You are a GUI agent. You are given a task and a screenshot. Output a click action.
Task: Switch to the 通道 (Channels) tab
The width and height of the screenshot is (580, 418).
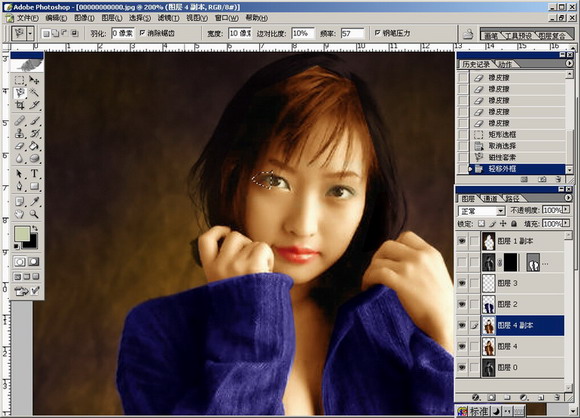point(490,199)
